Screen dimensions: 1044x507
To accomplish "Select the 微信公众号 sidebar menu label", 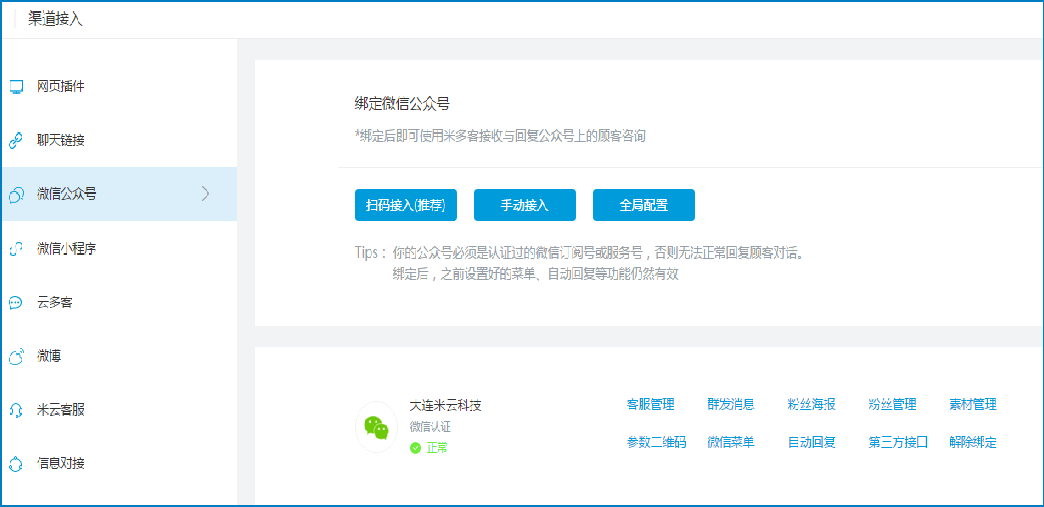I will [x=67, y=194].
